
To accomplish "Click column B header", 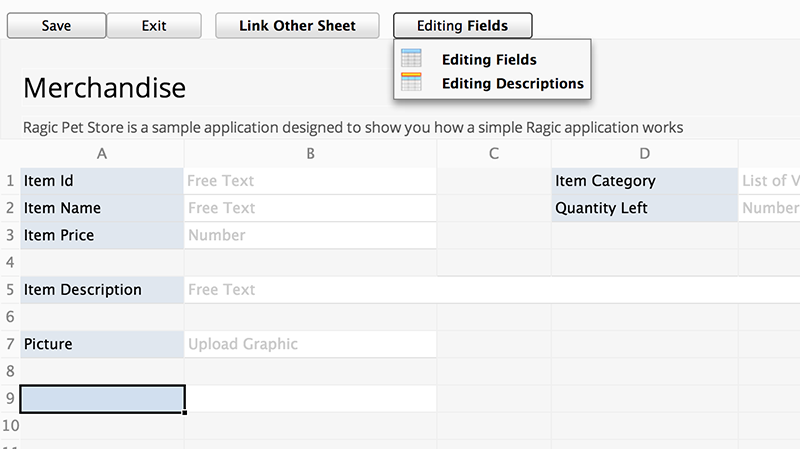I will 310,154.
